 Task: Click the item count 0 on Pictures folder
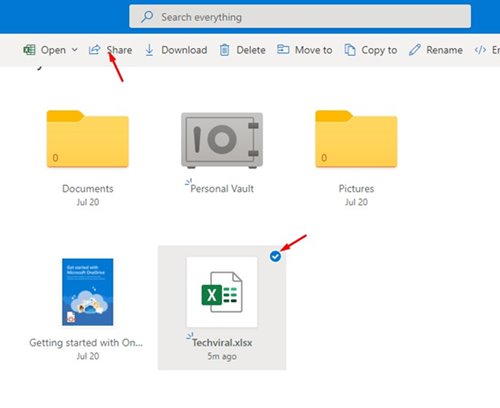pyautogui.click(x=324, y=158)
